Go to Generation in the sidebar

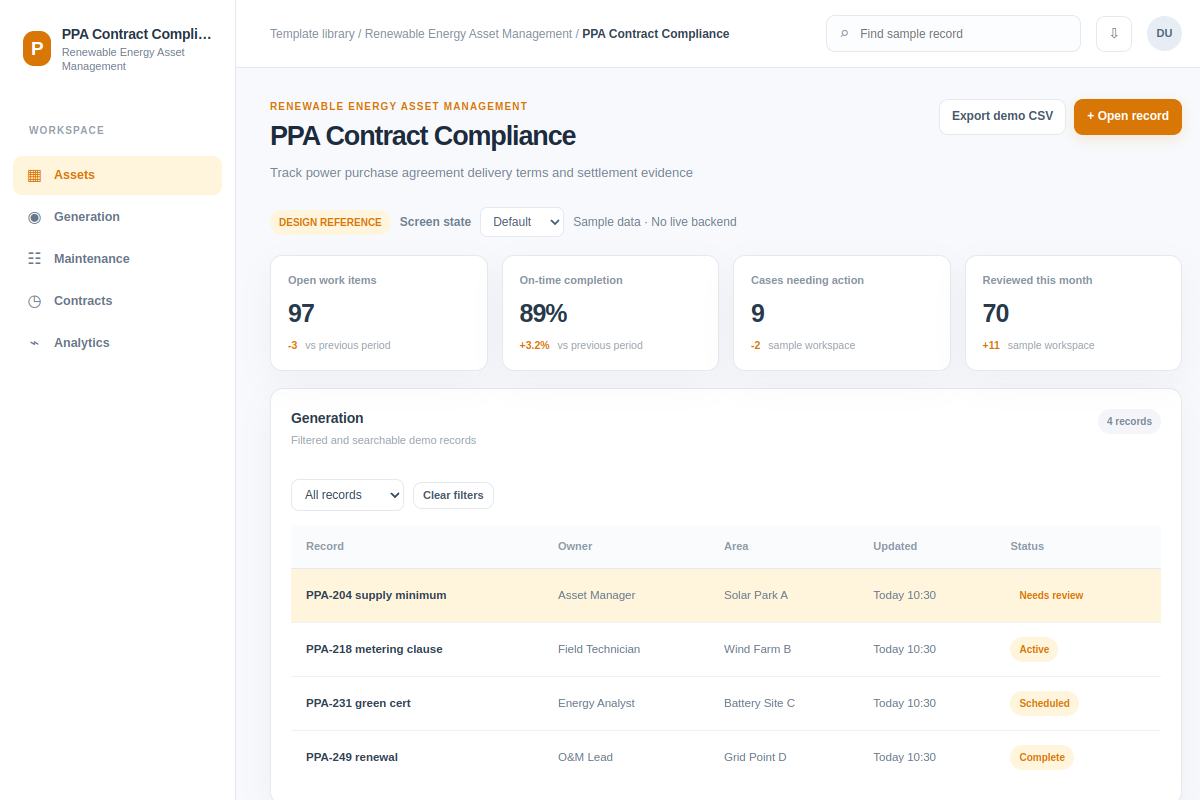[x=117, y=217]
